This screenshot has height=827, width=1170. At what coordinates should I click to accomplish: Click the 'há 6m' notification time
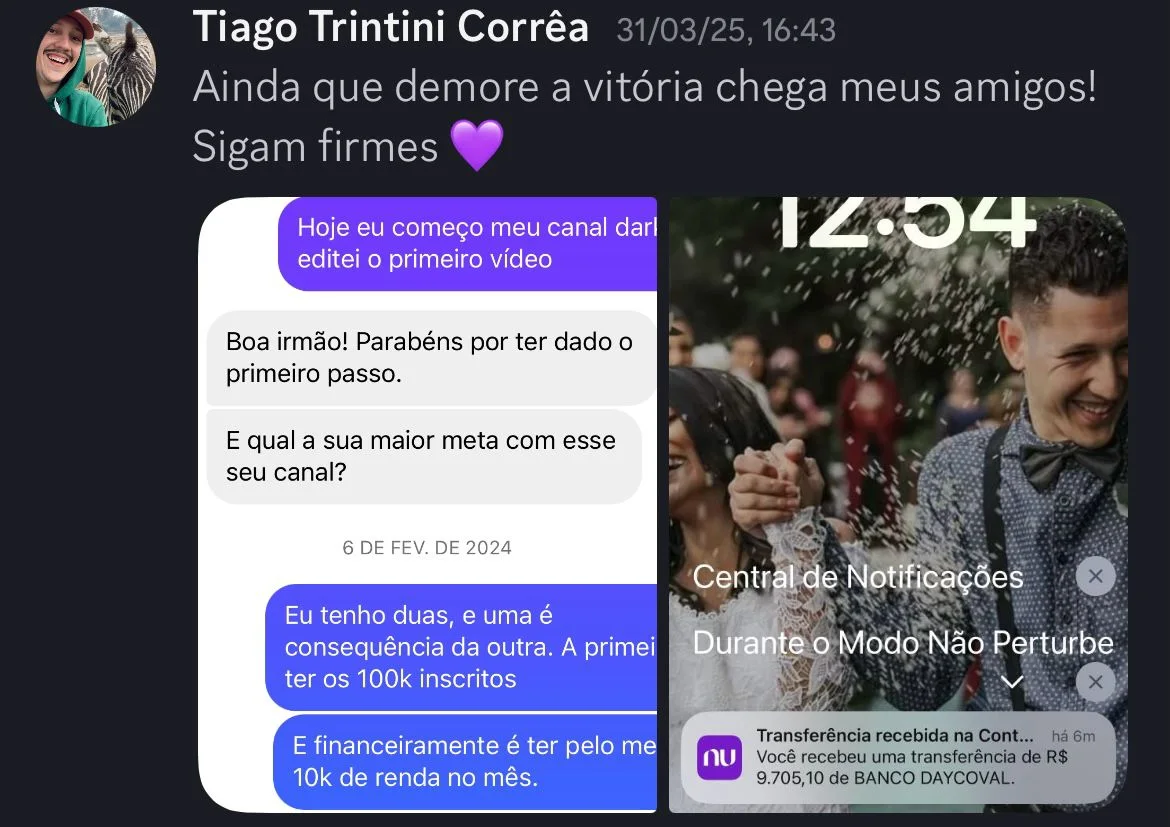1073,736
